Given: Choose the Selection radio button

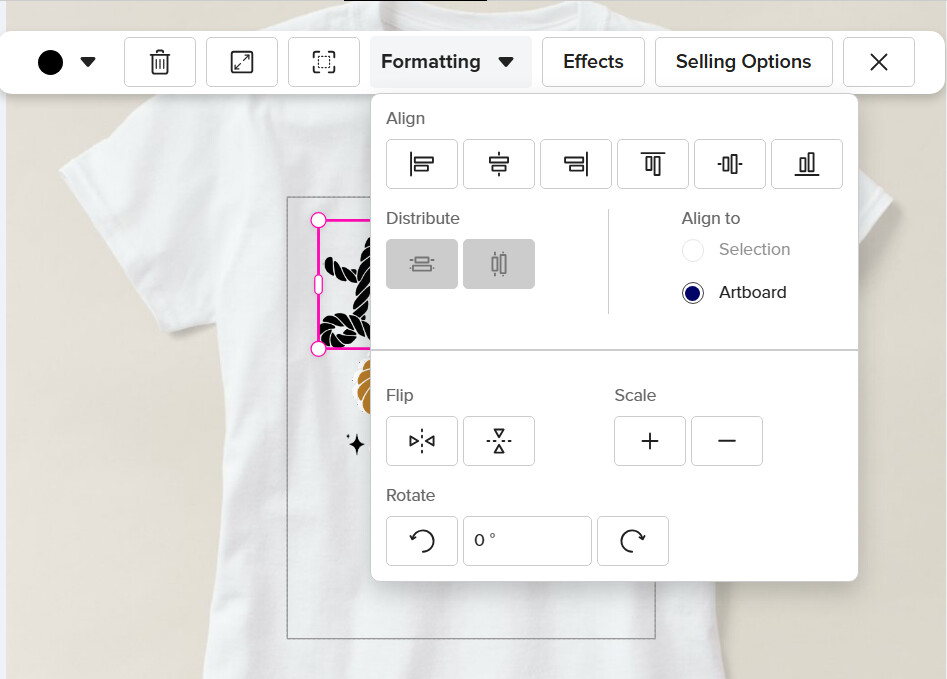Looking at the screenshot, I should coord(693,250).
